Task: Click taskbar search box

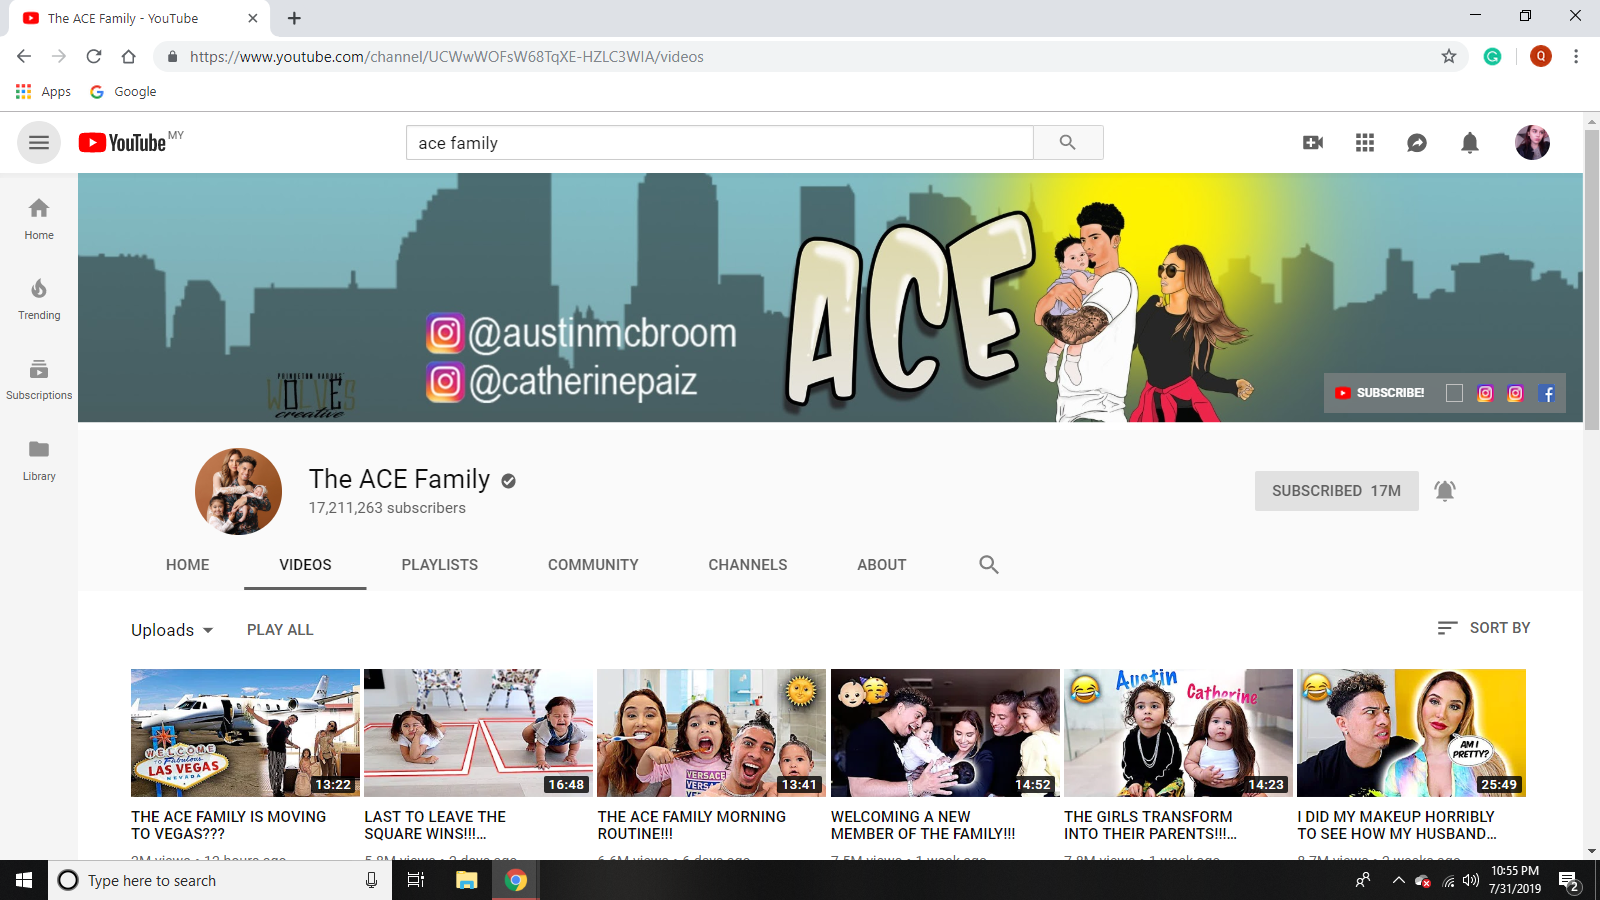Action: point(220,880)
